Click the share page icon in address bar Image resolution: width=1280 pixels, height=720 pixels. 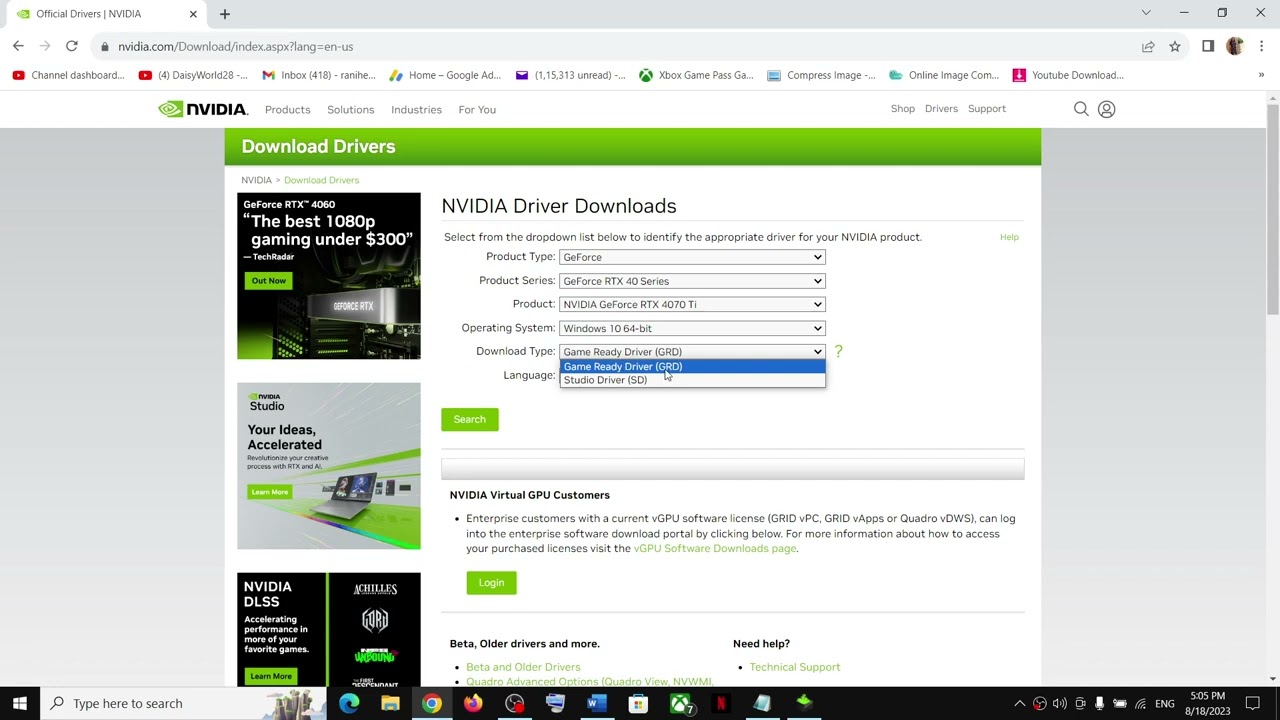click(1148, 46)
